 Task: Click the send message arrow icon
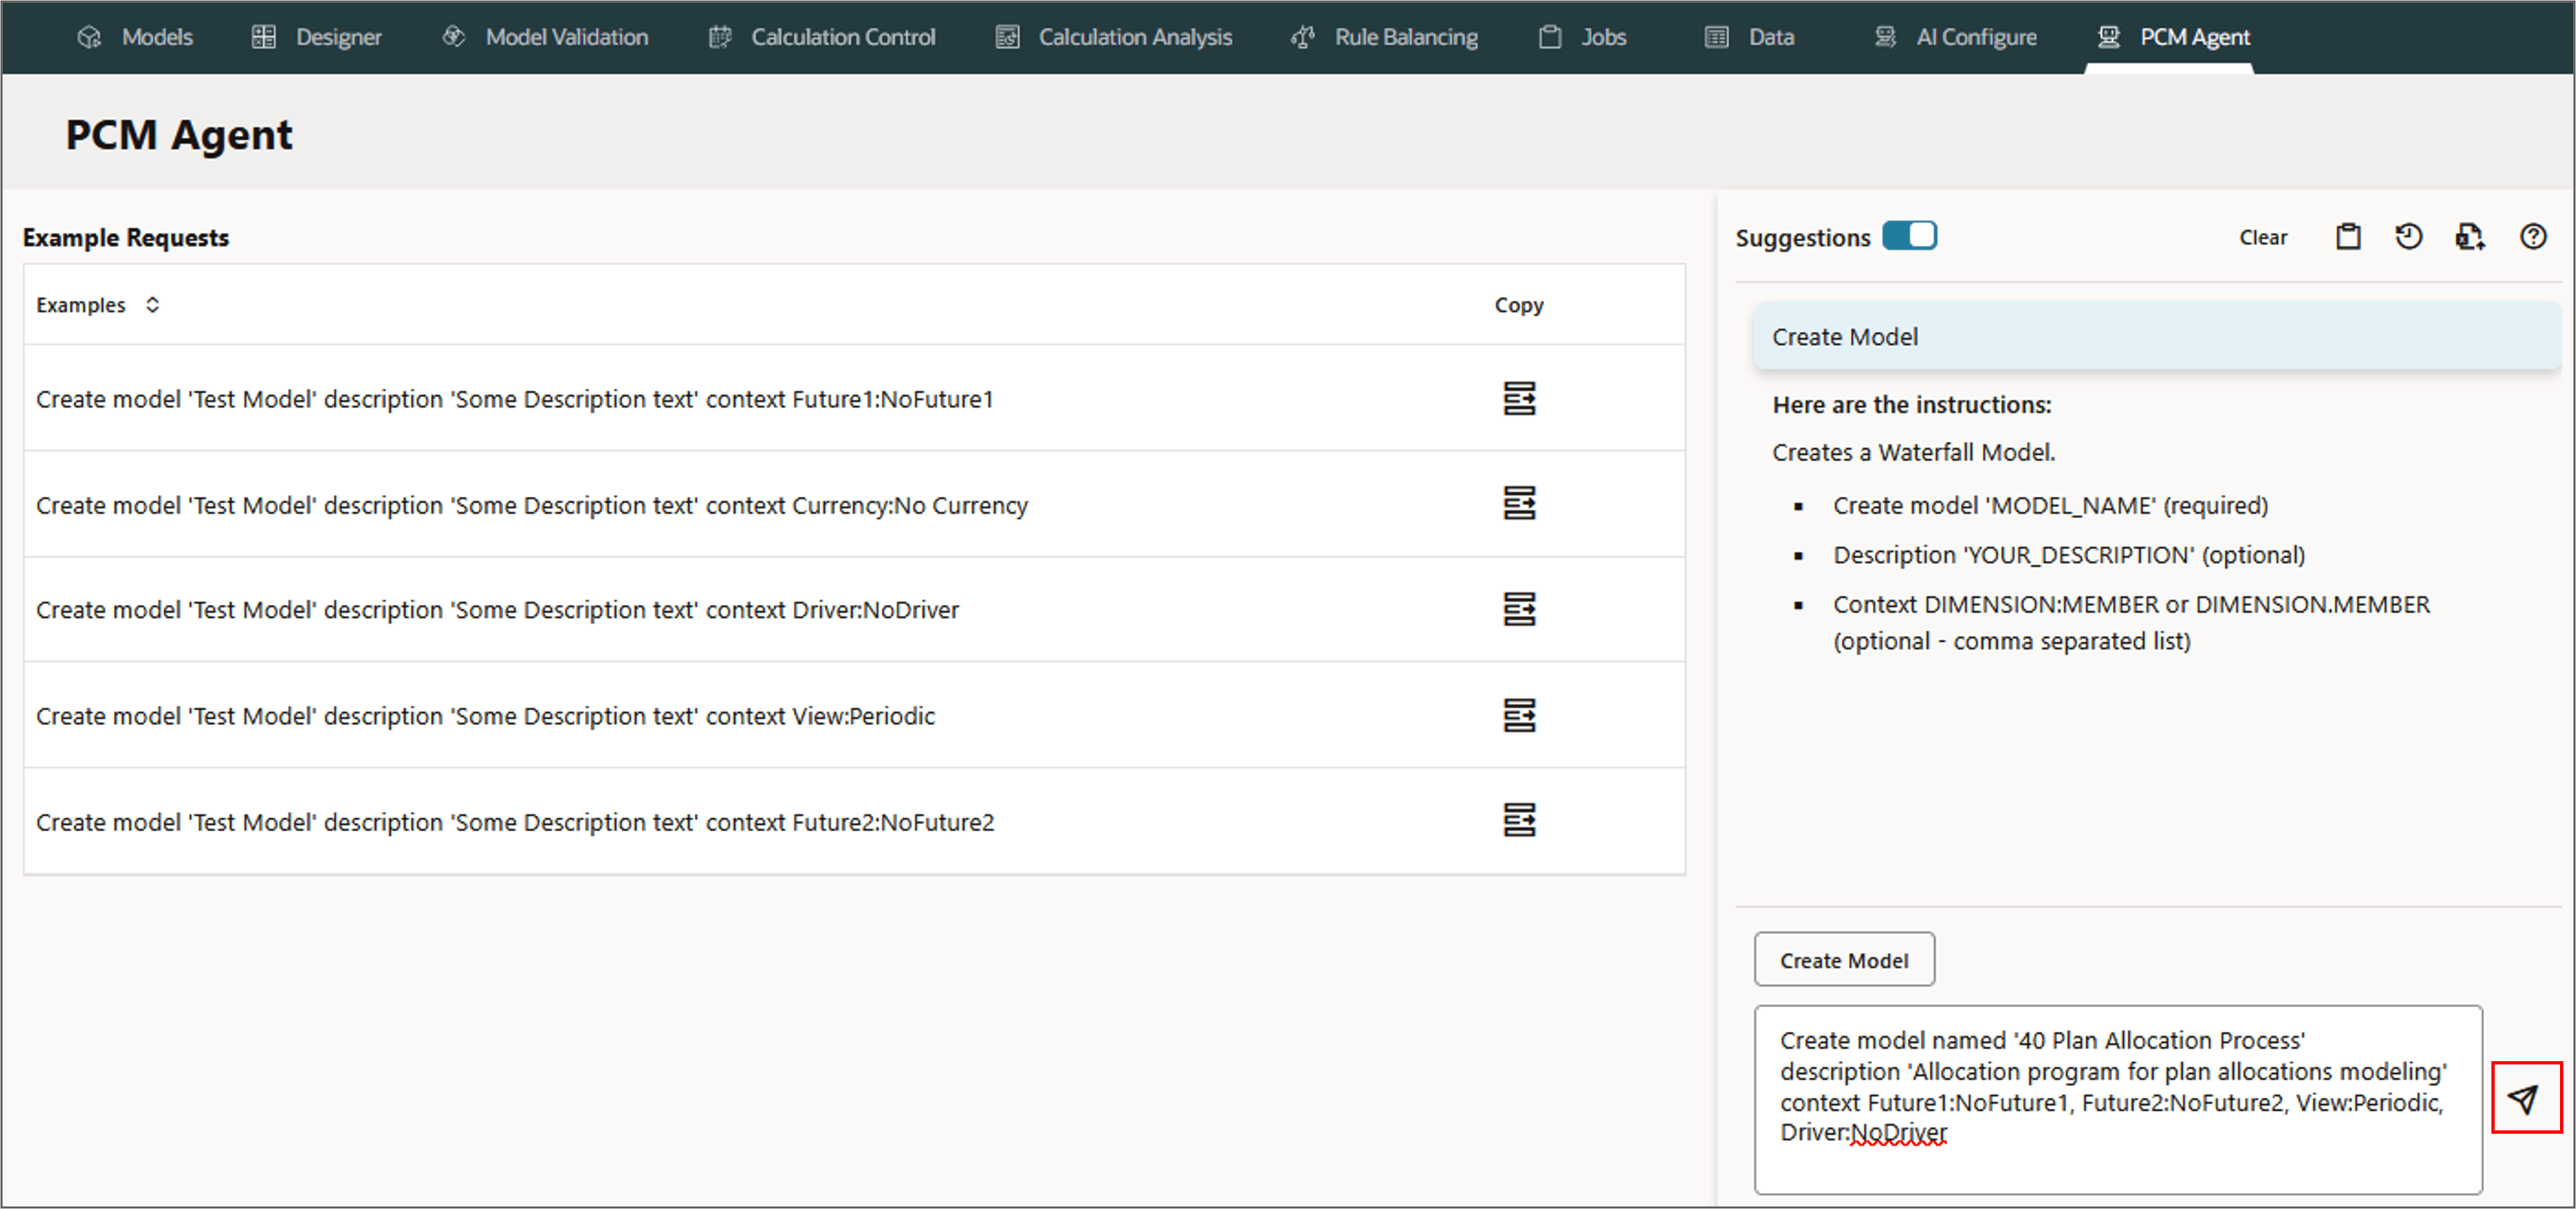click(x=2524, y=1098)
